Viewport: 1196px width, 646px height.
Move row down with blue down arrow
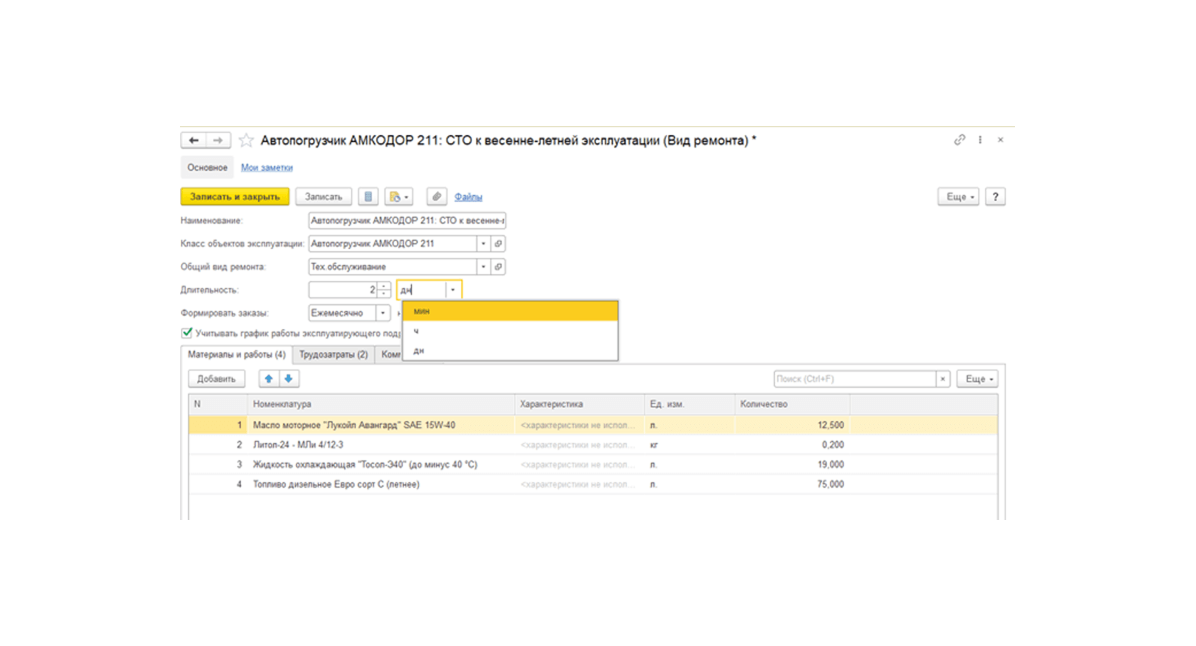tap(288, 379)
